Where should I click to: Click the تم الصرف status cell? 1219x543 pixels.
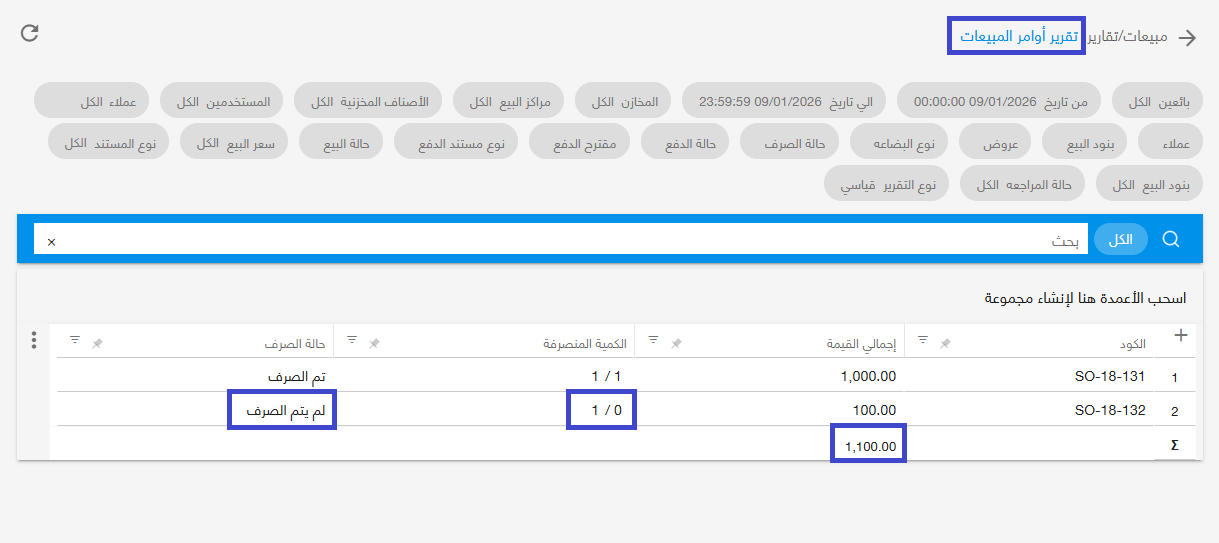point(297,376)
